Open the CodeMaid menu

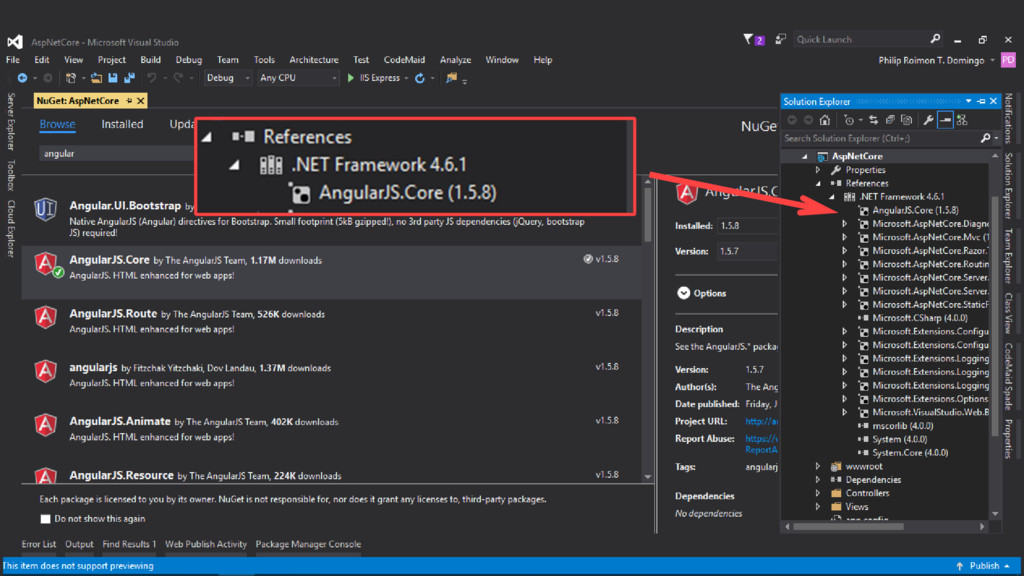(404, 59)
